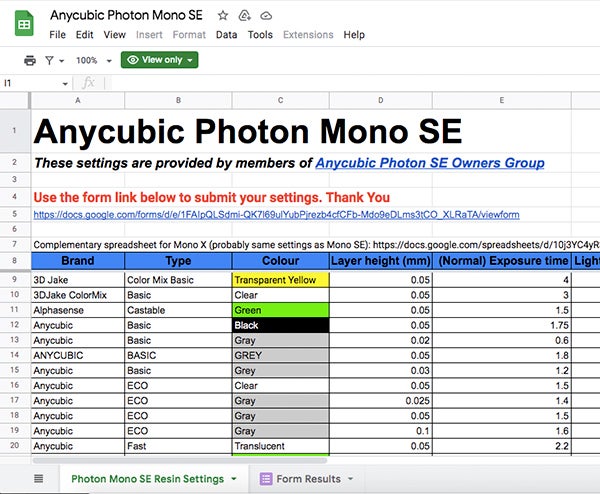Select column C header
The width and height of the screenshot is (600, 494).
pyautogui.click(x=280, y=100)
